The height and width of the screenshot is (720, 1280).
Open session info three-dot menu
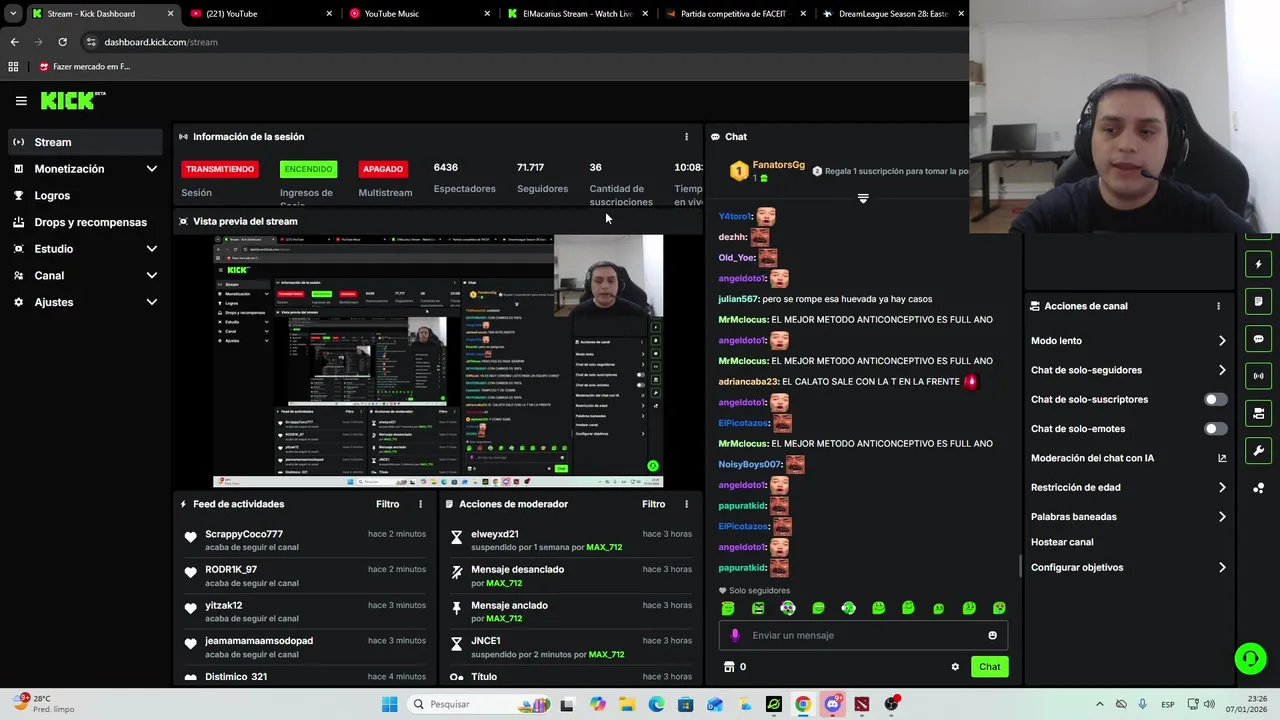pos(686,137)
